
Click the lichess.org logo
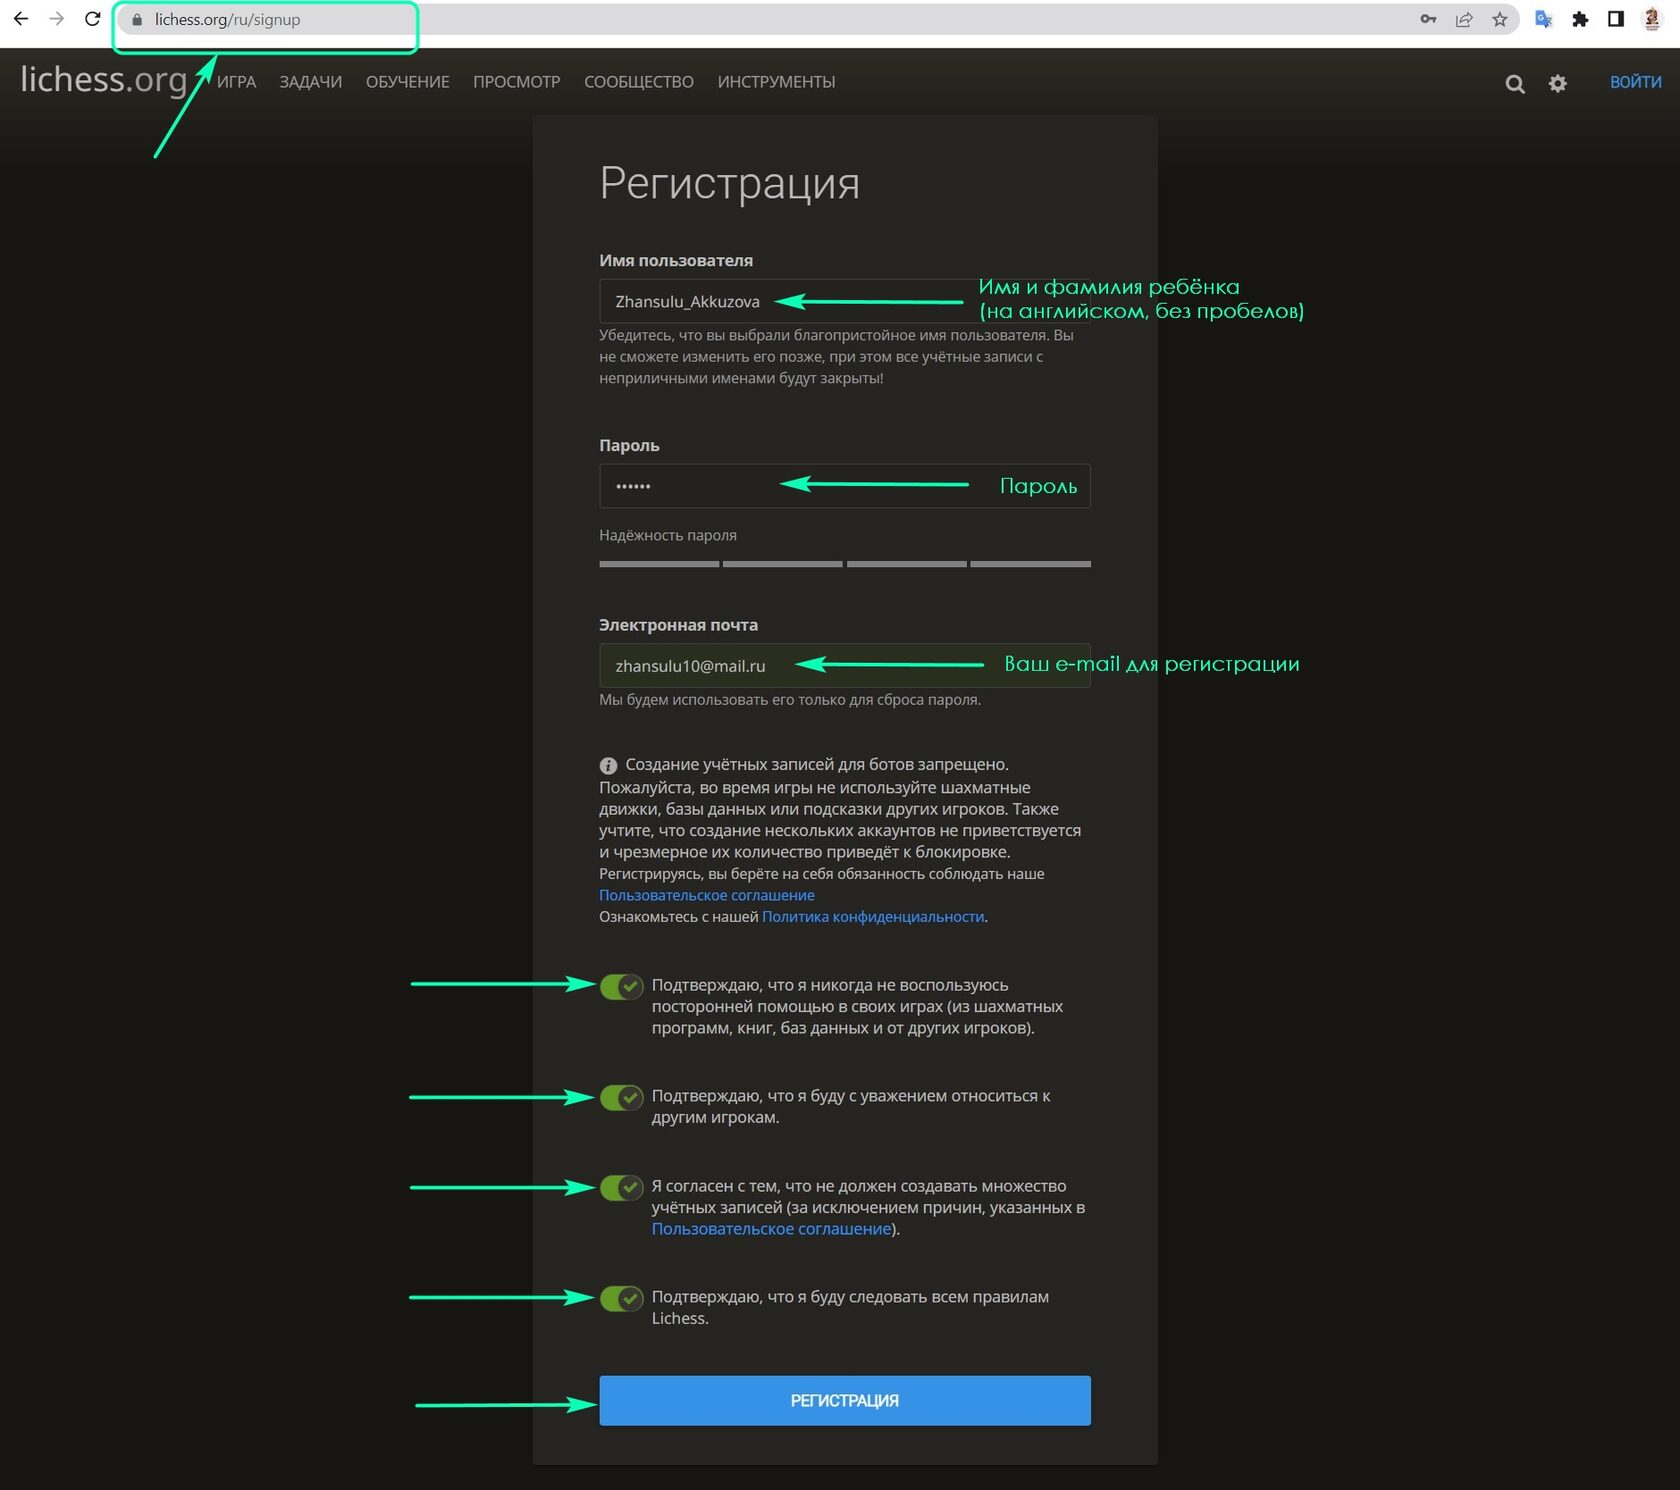(x=104, y=79)
